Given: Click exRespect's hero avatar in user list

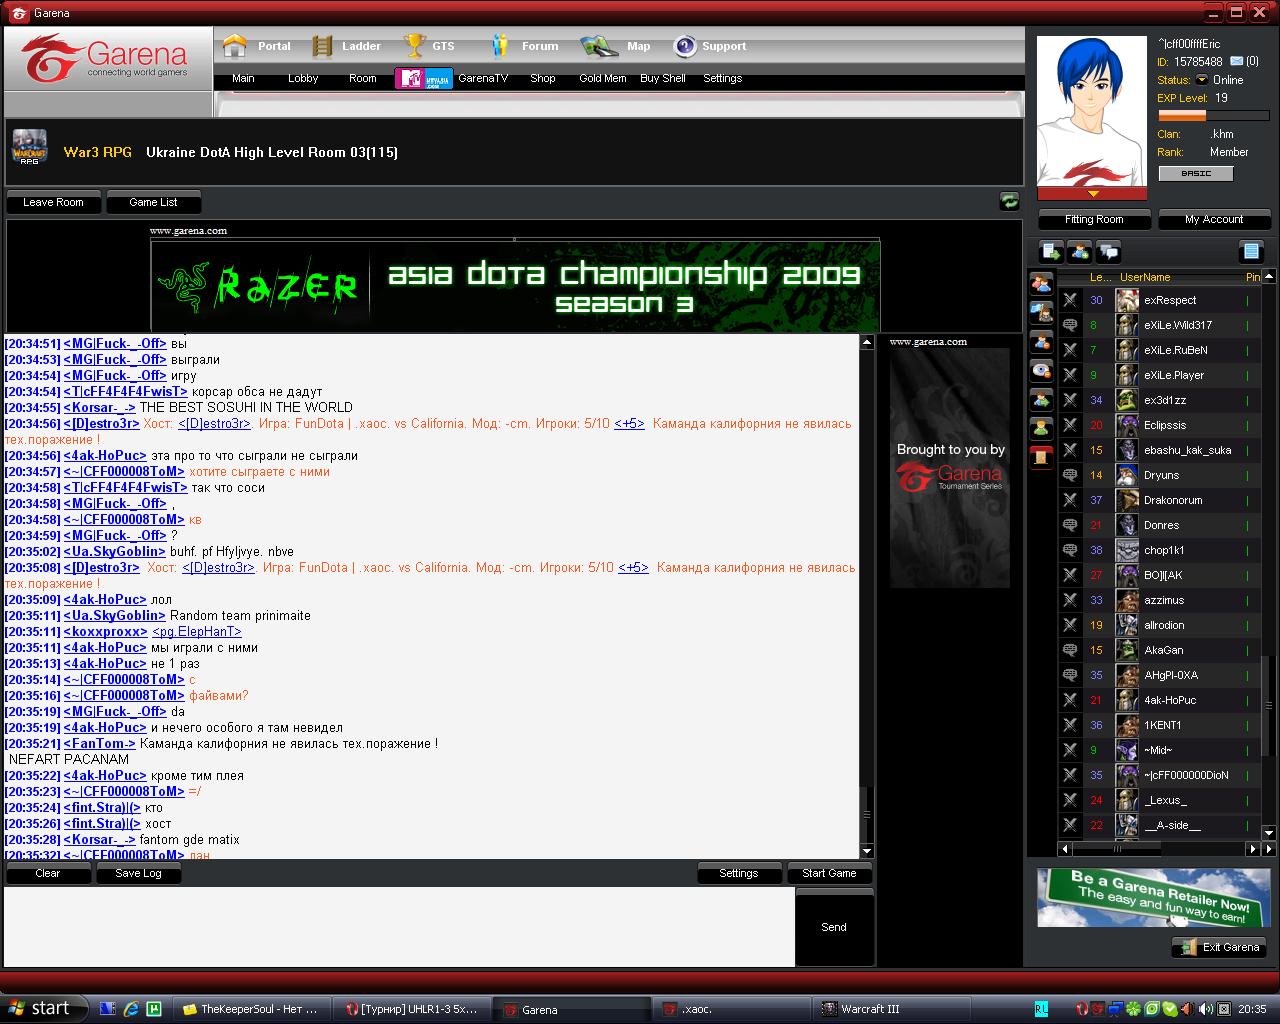Looking at the screenshot, I should point(1127,300).
